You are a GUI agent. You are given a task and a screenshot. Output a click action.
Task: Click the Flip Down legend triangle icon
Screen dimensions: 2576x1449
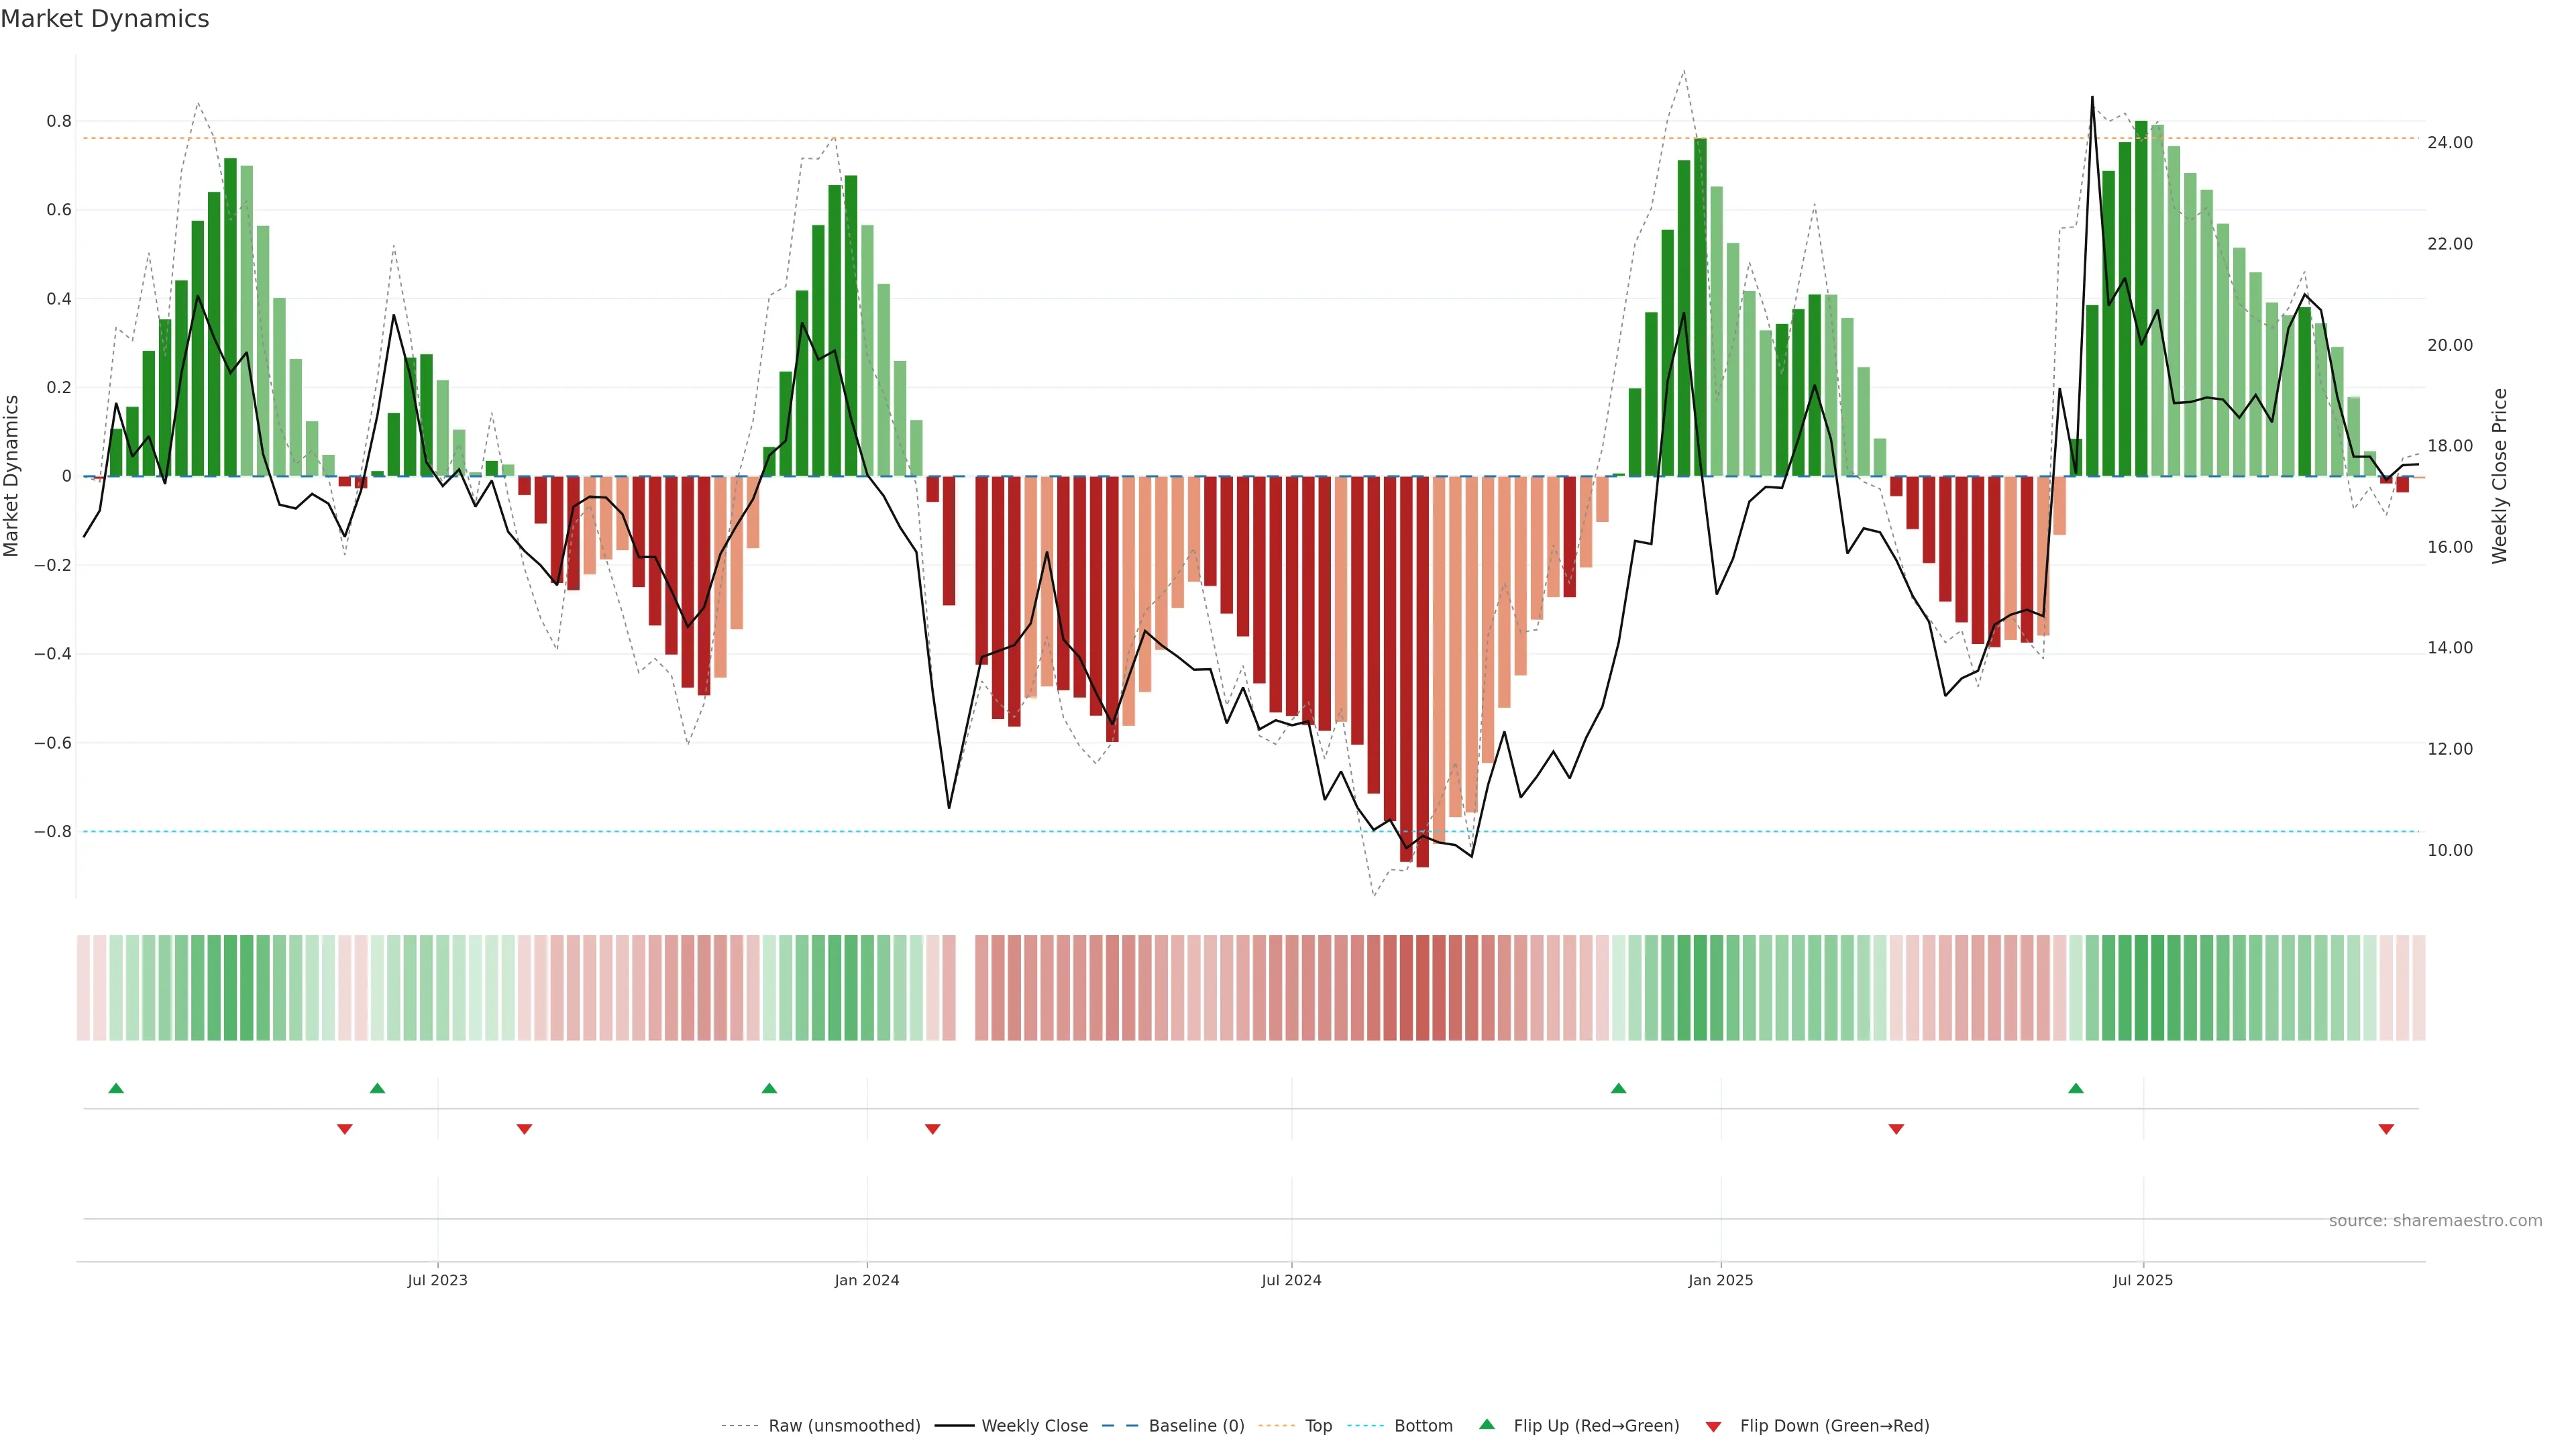click(x=1713, y=1426)
